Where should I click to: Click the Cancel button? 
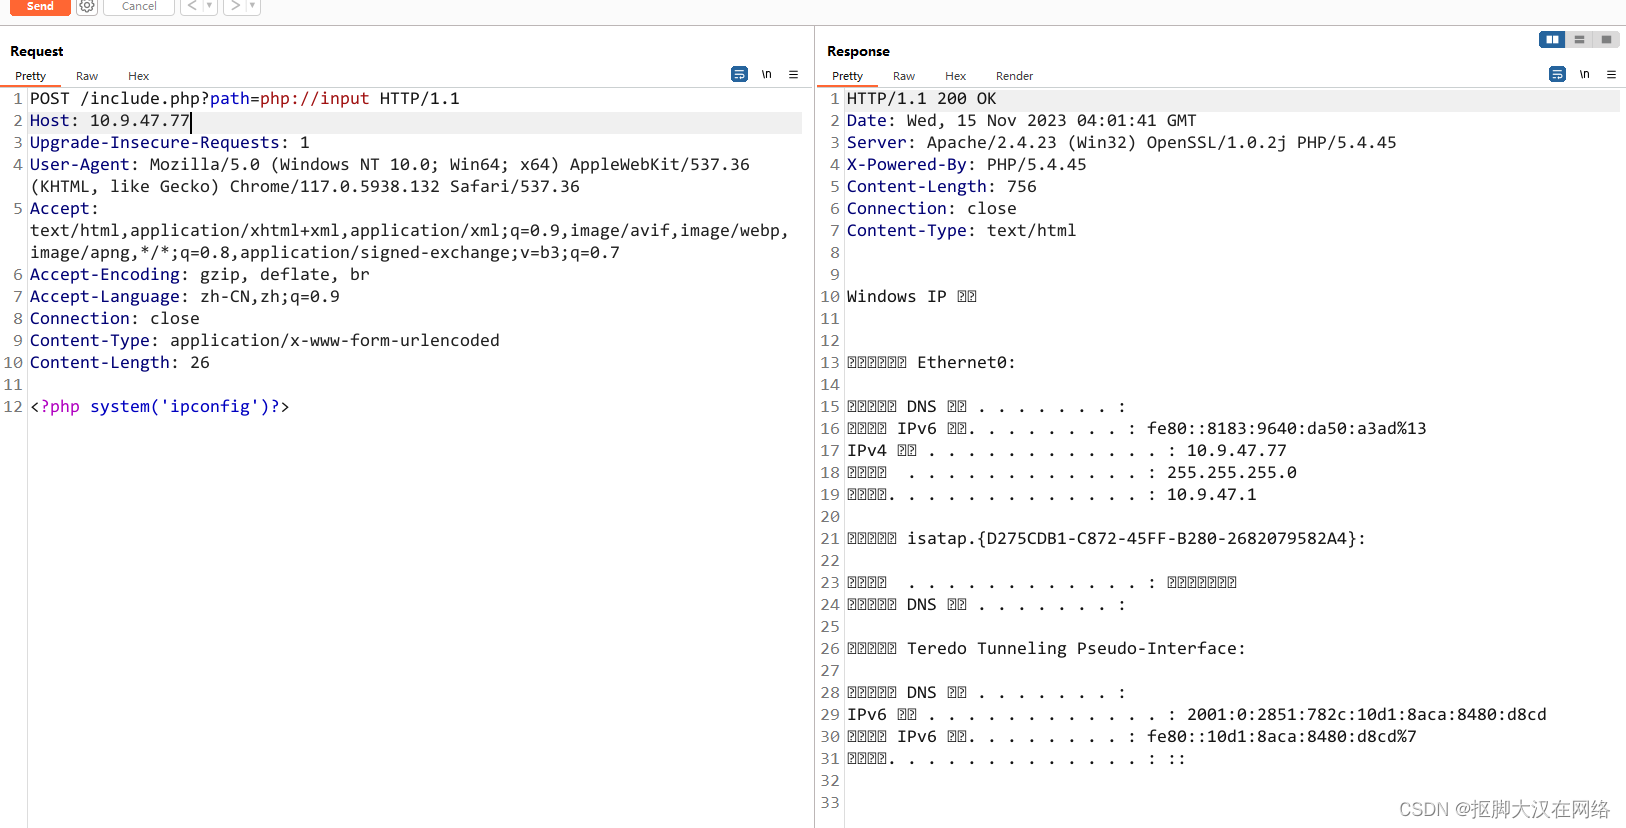tap(139, 6)
